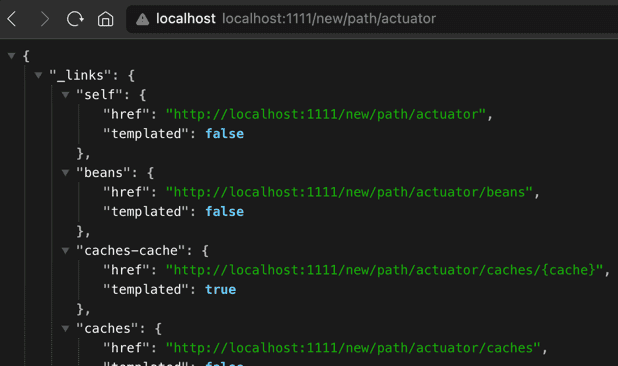Screen dimensions: 618x366
Task: Select the "templated" key under self
Action: tap(146, 134)
